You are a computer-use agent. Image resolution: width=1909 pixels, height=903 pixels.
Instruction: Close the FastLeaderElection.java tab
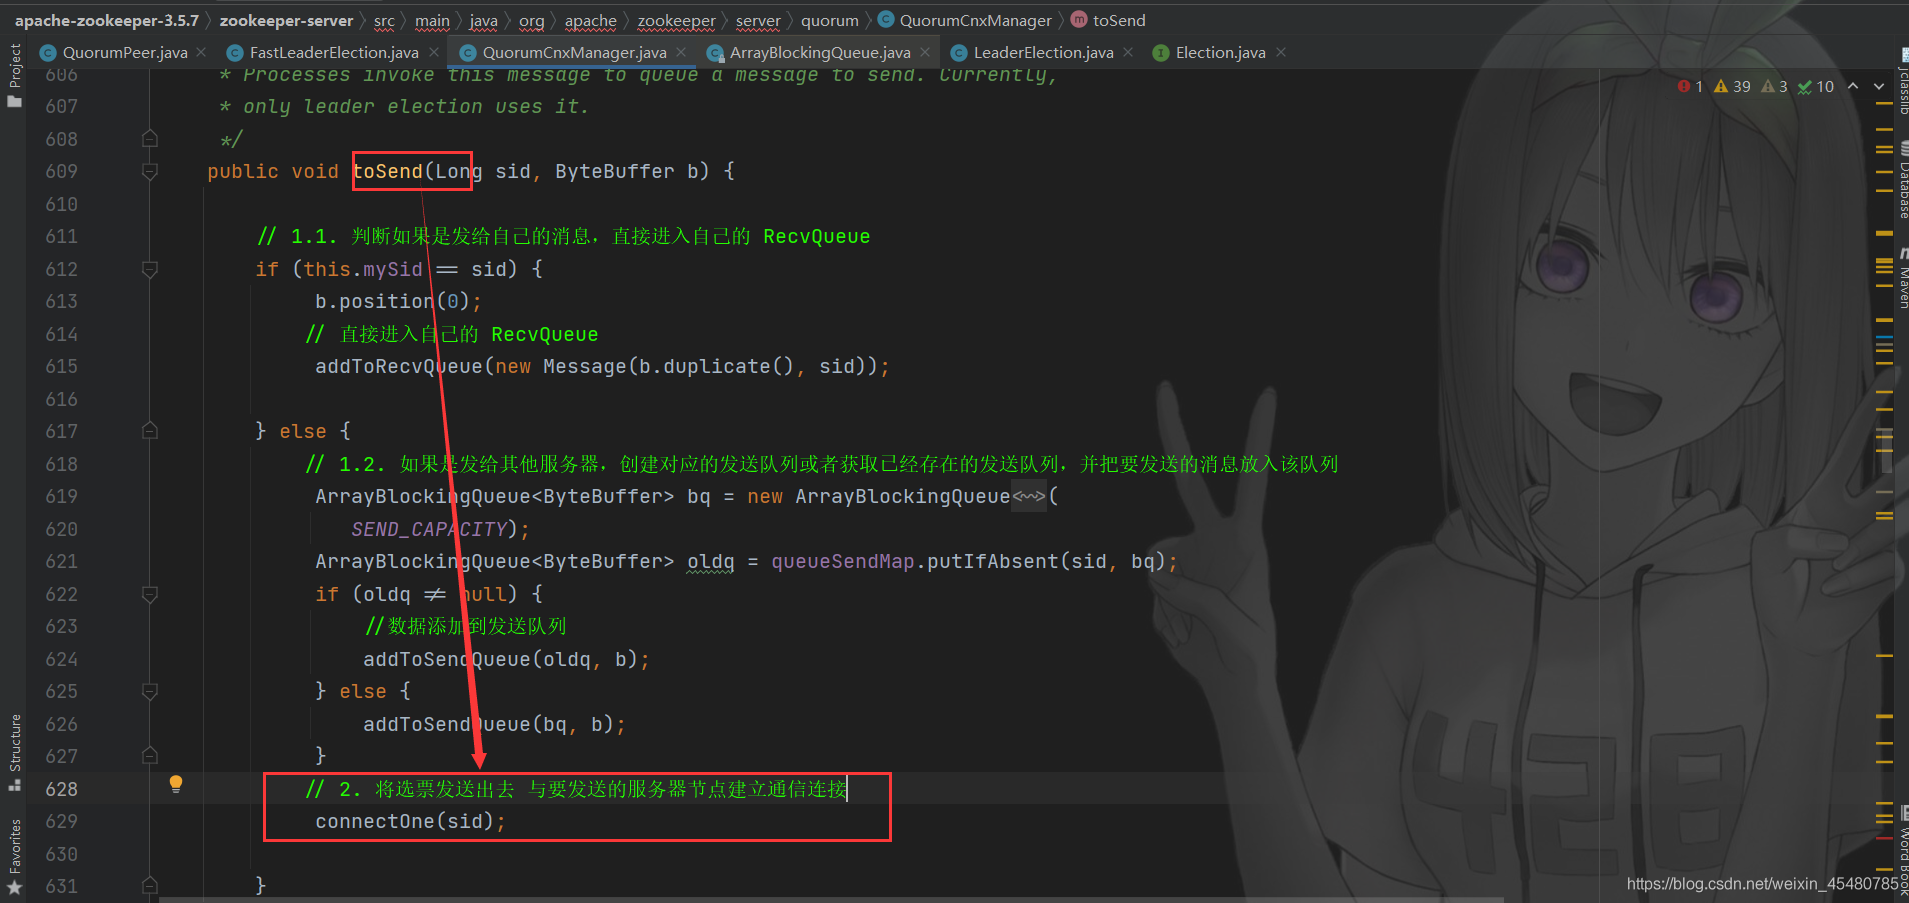(x=433, y=52)
